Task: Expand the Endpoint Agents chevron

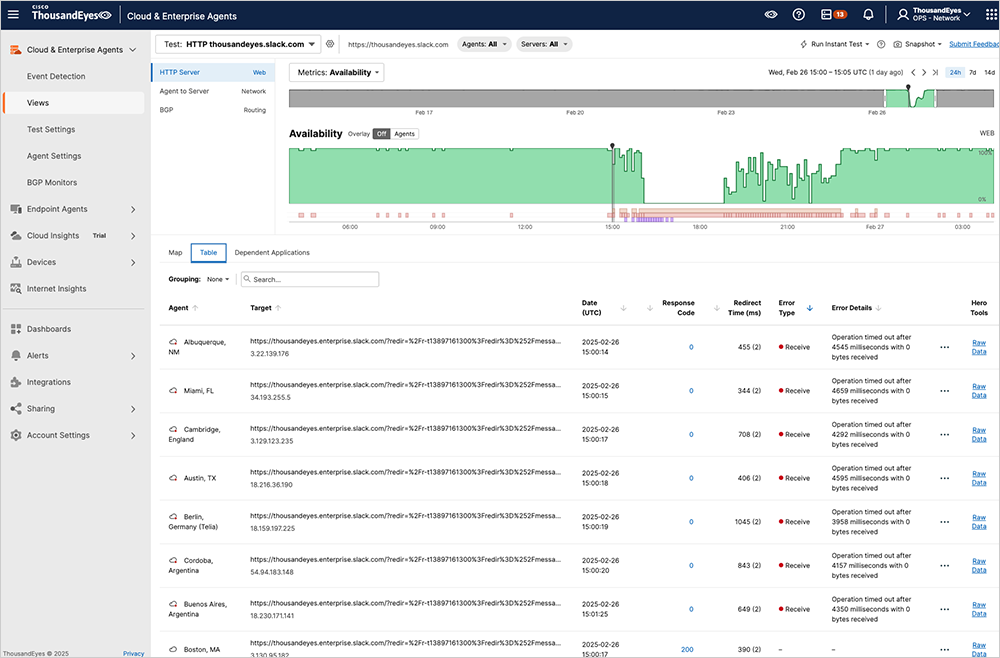Action: coord(133,209)
